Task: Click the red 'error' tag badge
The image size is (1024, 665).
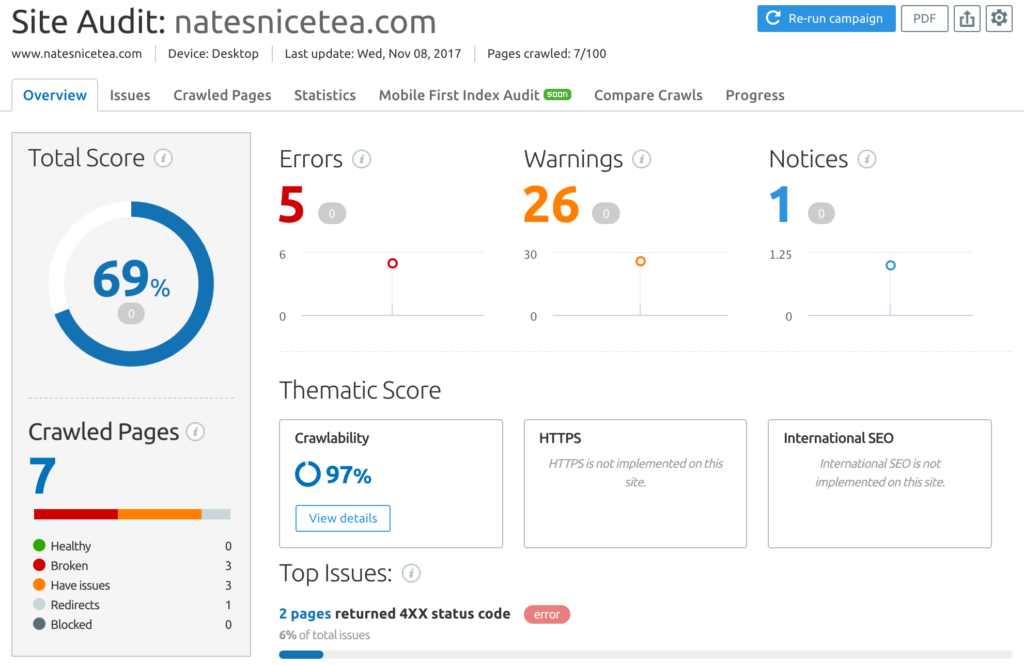Action: [547, 614]
